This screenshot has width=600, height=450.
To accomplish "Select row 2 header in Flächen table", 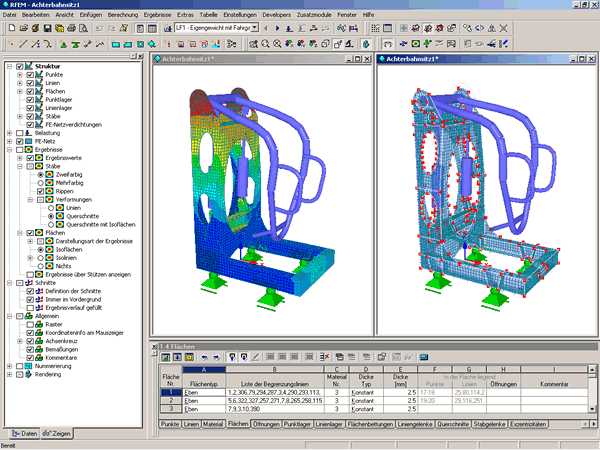I will 171,401.
